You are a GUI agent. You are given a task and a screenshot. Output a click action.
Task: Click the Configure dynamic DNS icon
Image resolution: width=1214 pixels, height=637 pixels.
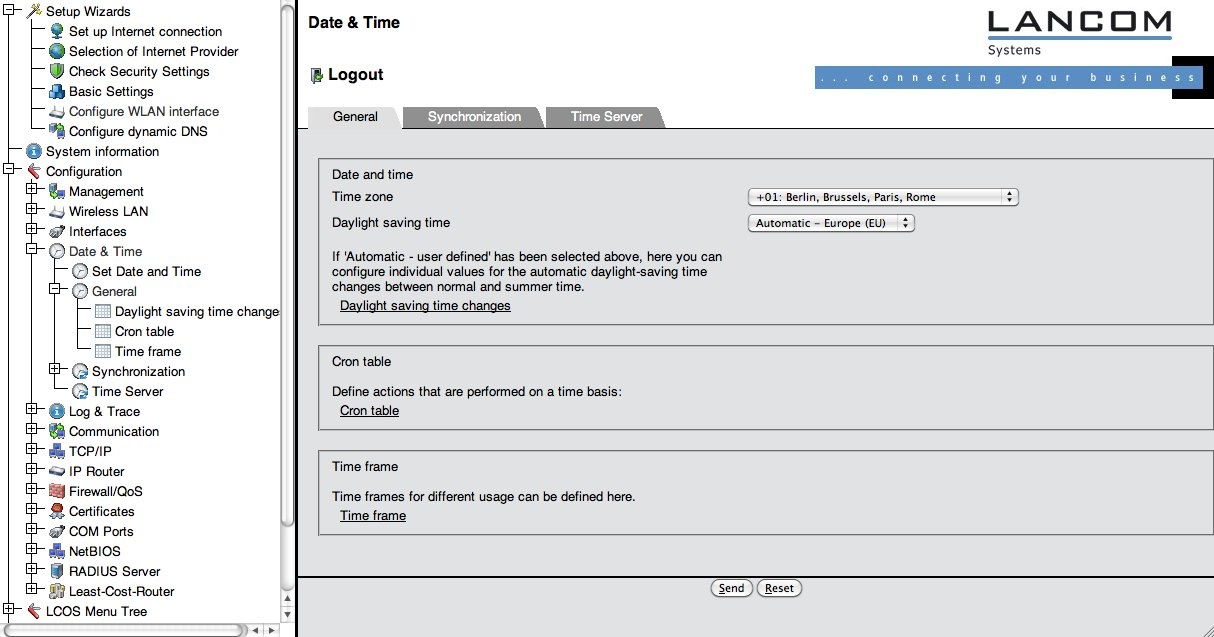(x=57, y=131)
